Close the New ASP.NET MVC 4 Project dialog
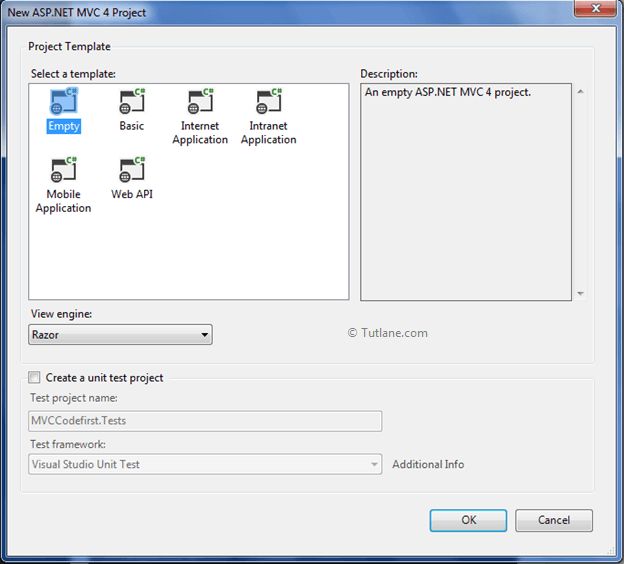624x564 pixels. coord(595,9)
